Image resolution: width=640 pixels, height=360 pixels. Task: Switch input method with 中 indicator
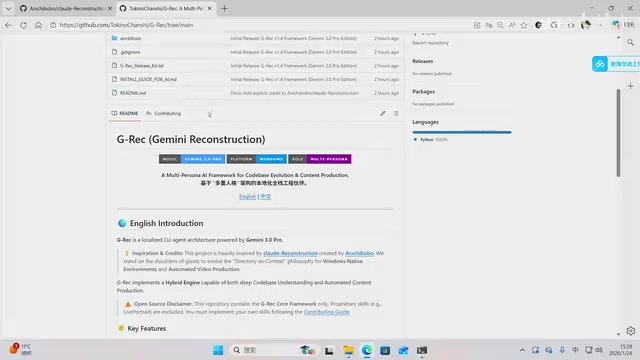576,350
